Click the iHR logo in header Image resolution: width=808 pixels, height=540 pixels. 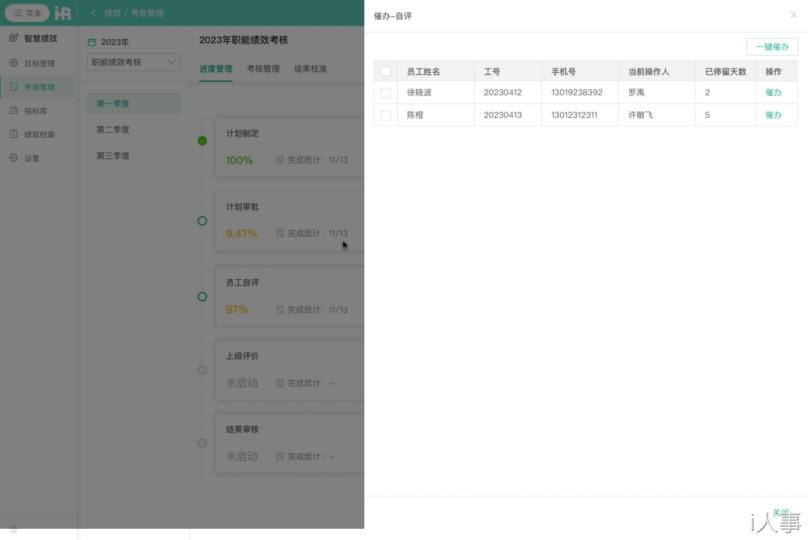[x=62, y=13]
